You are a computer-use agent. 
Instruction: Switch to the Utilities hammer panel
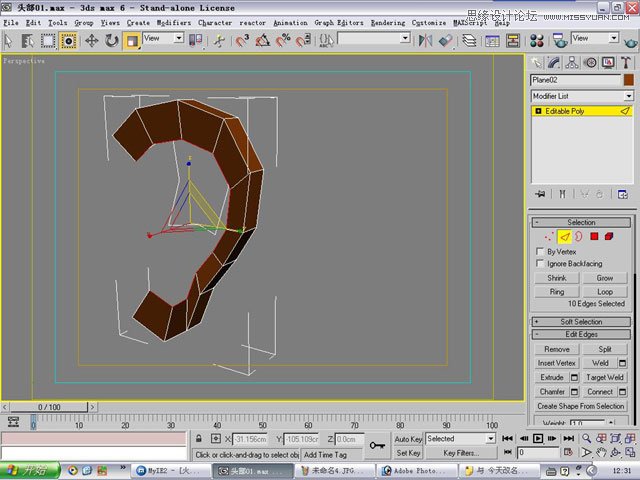626,62
